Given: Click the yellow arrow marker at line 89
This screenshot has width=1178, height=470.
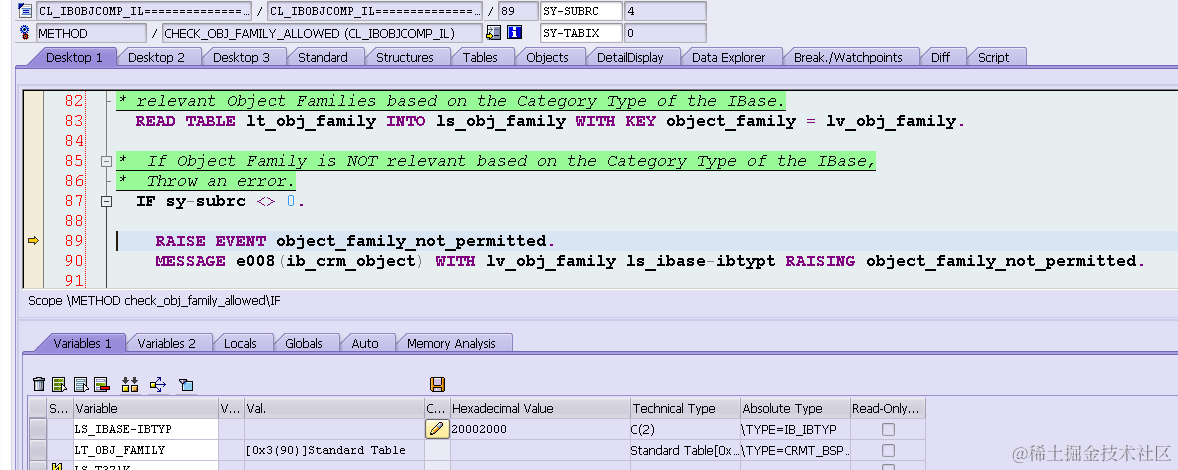Looking at the screenshot, I should pyautogui.click(x=33, y=240).
